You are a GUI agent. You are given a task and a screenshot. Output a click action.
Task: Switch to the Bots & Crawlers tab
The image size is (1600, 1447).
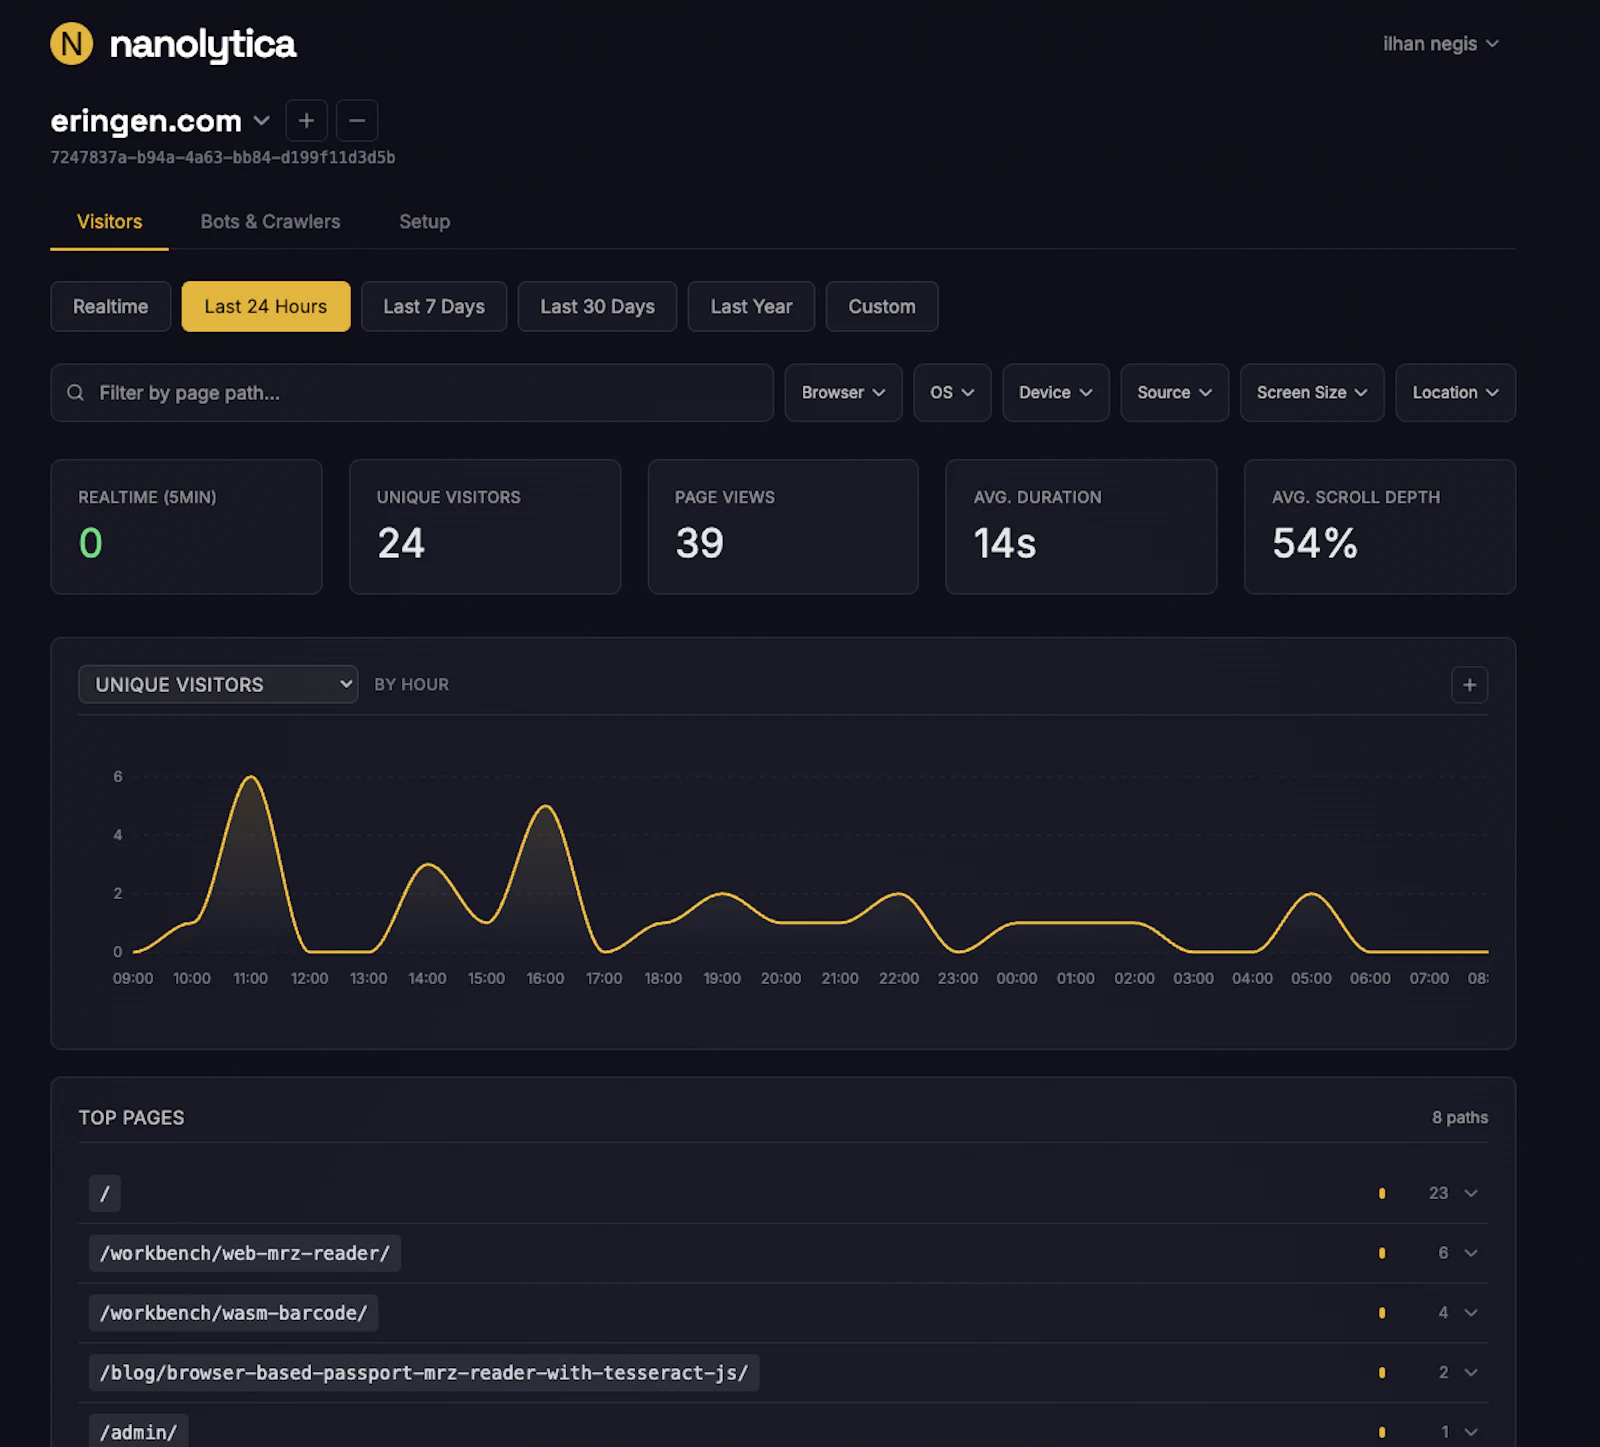click(x=270, y=221)
